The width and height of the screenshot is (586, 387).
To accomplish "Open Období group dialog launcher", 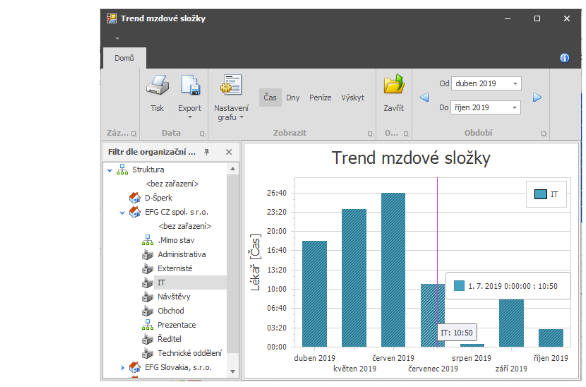I will [x=543, y=133].
